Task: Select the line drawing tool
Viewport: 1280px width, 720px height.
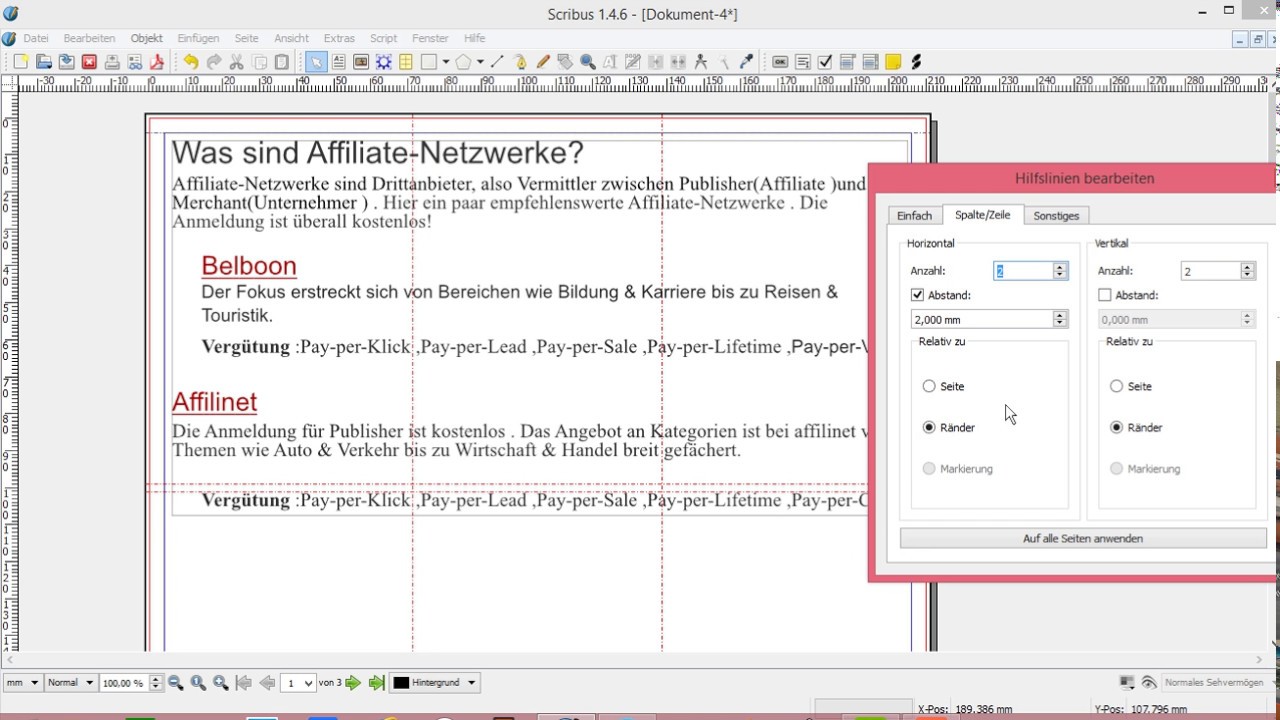Action: 497,62
